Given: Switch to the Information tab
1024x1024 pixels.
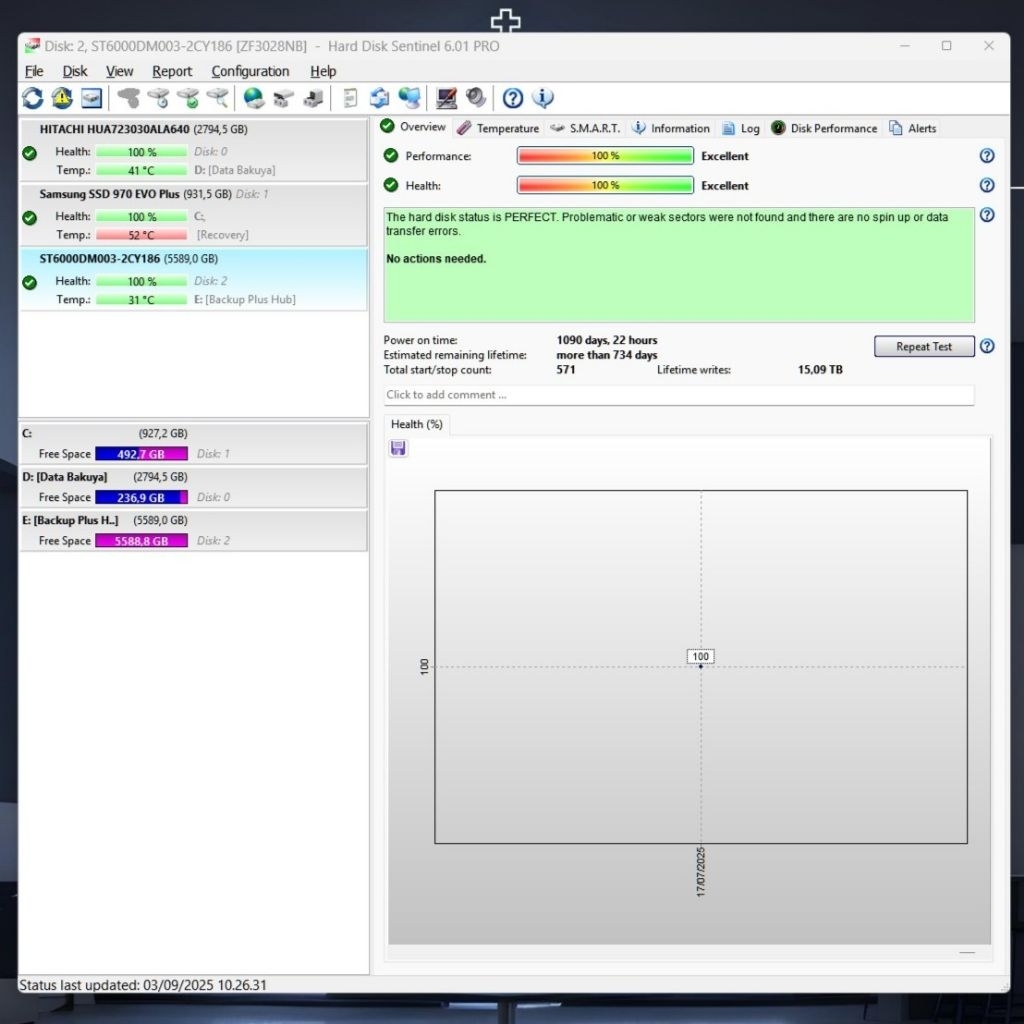Looking at the screenshot, I should click(x=671, y=128).
